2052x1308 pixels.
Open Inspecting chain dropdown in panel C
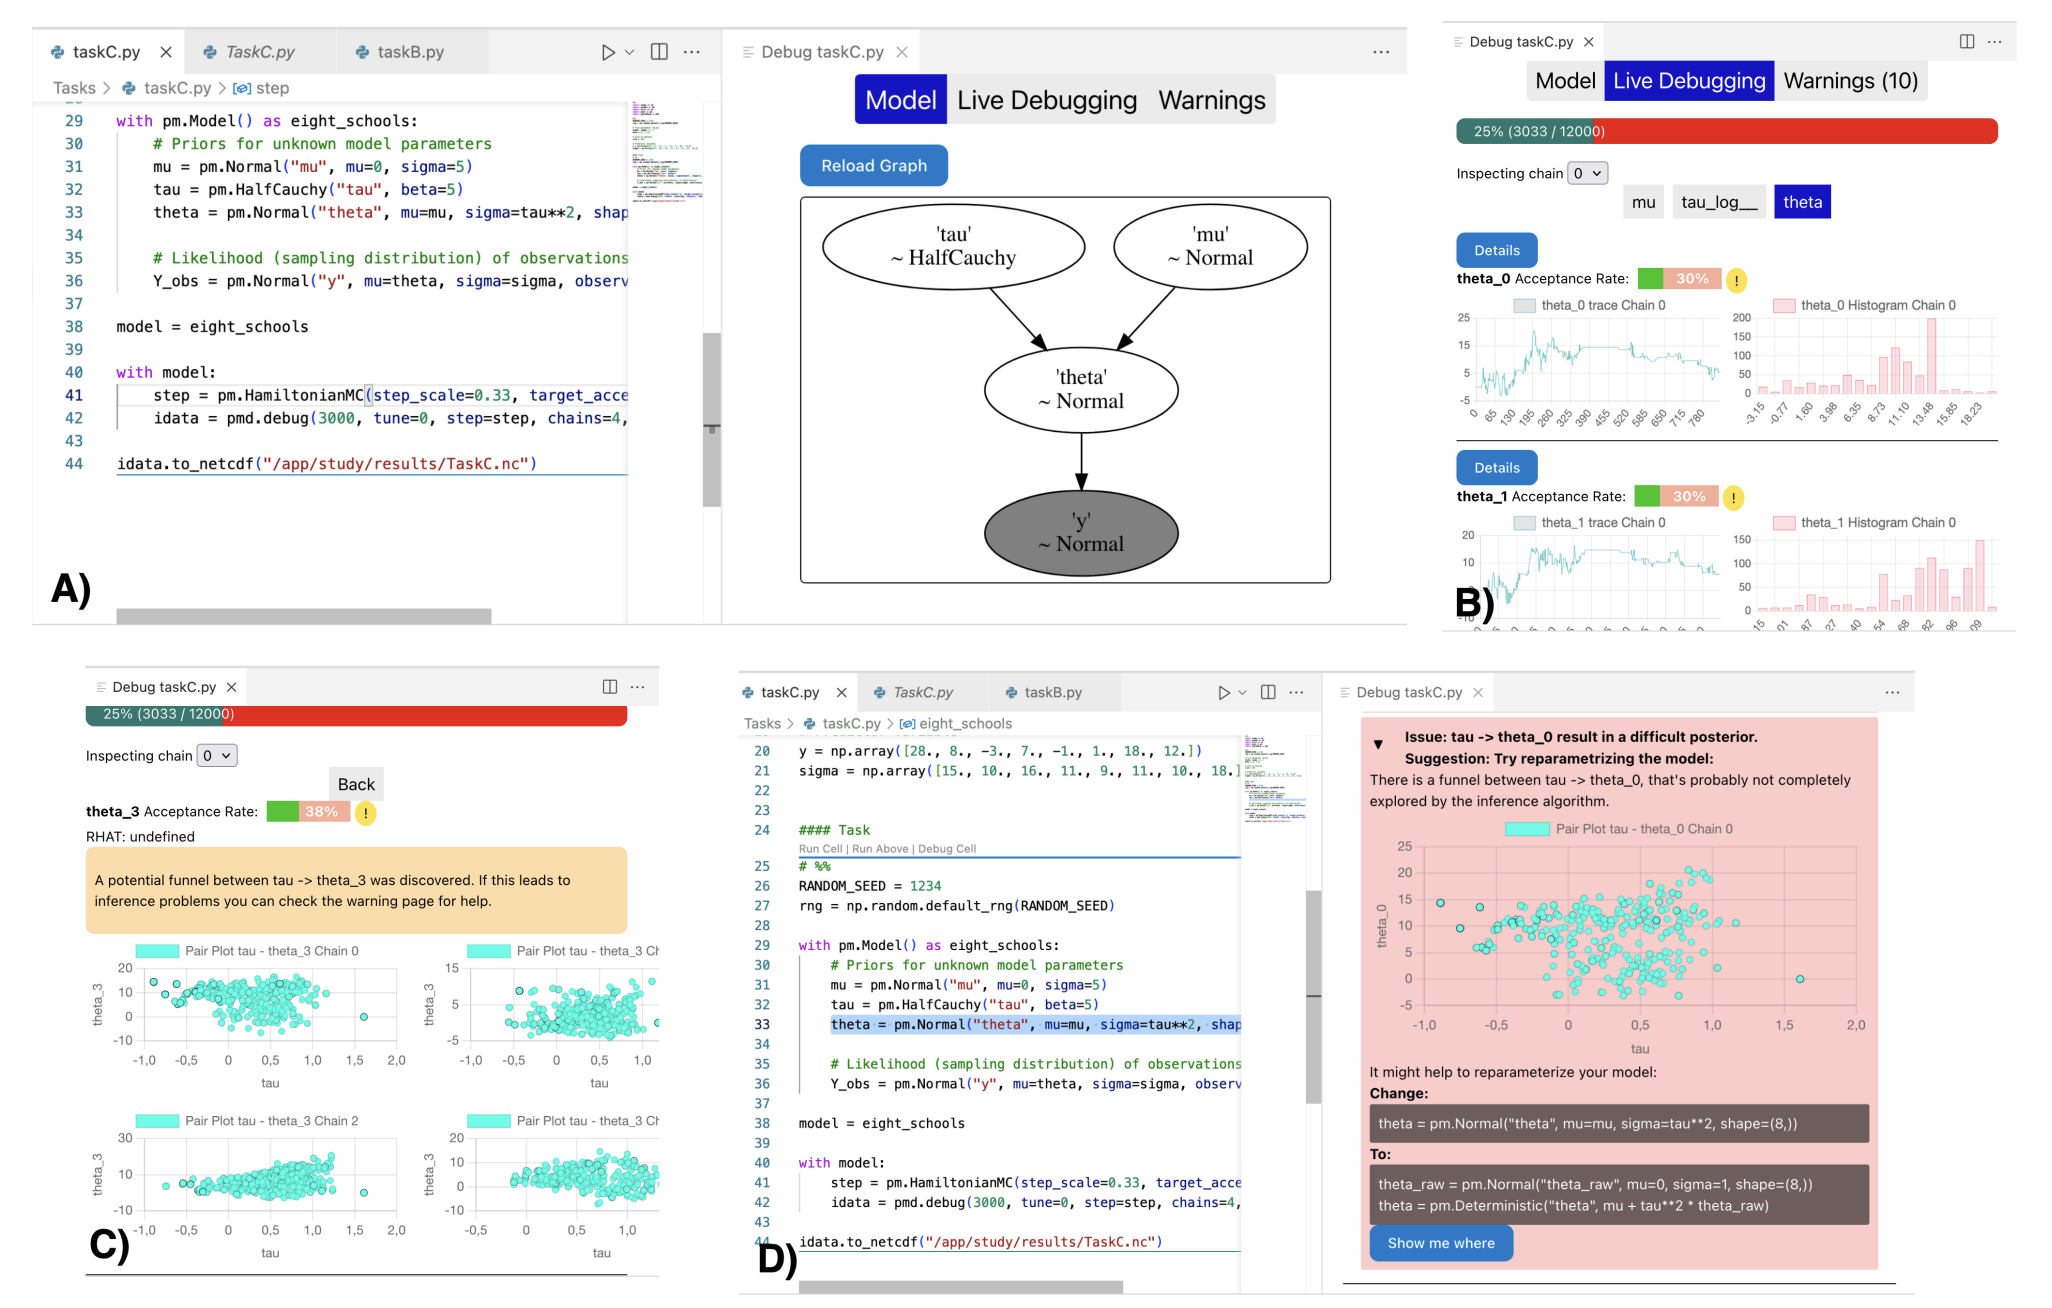(217, 756)
